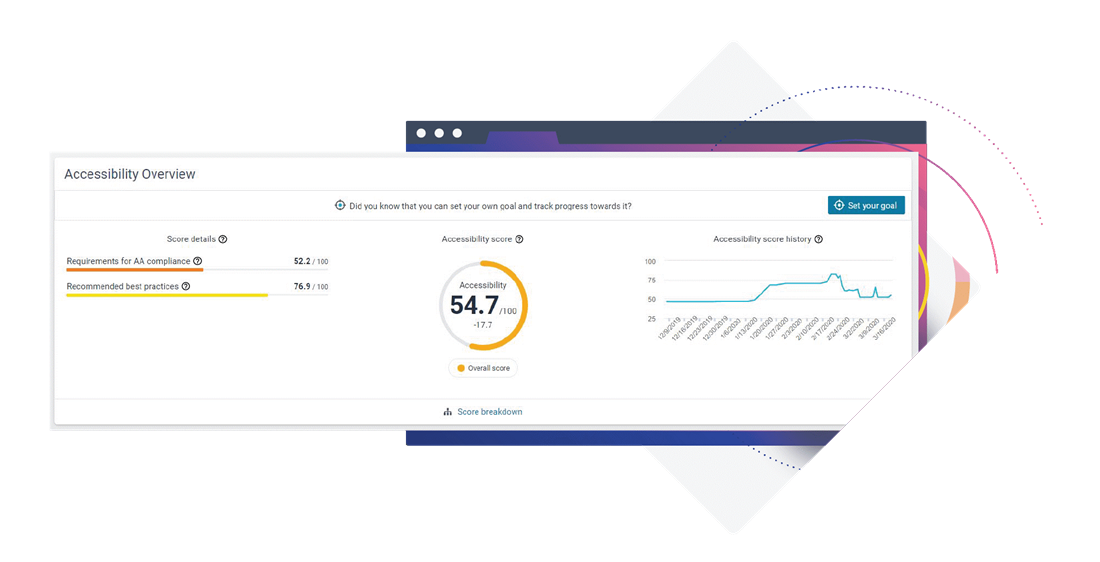Click the help icon beside Score details

point(223,239)
